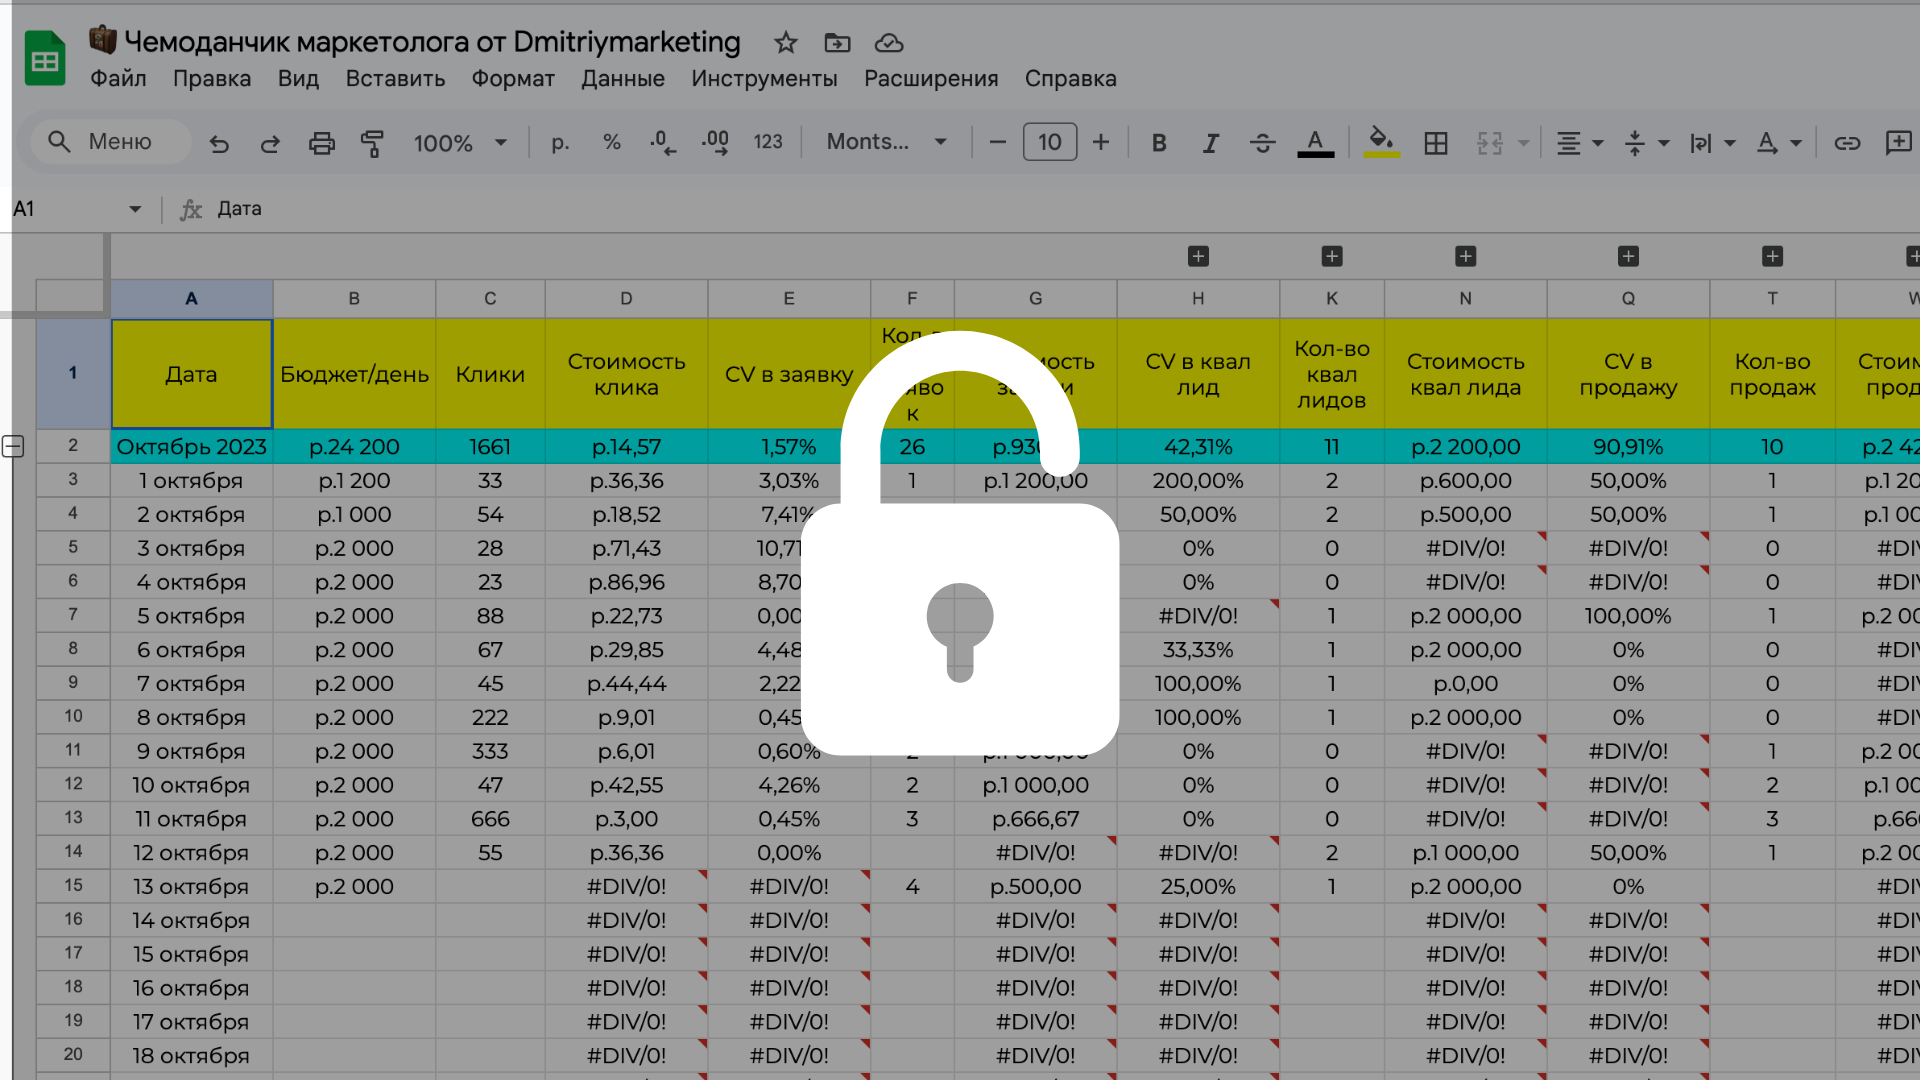Click the Октябрь 2023 cell

[x=191, y=447]
